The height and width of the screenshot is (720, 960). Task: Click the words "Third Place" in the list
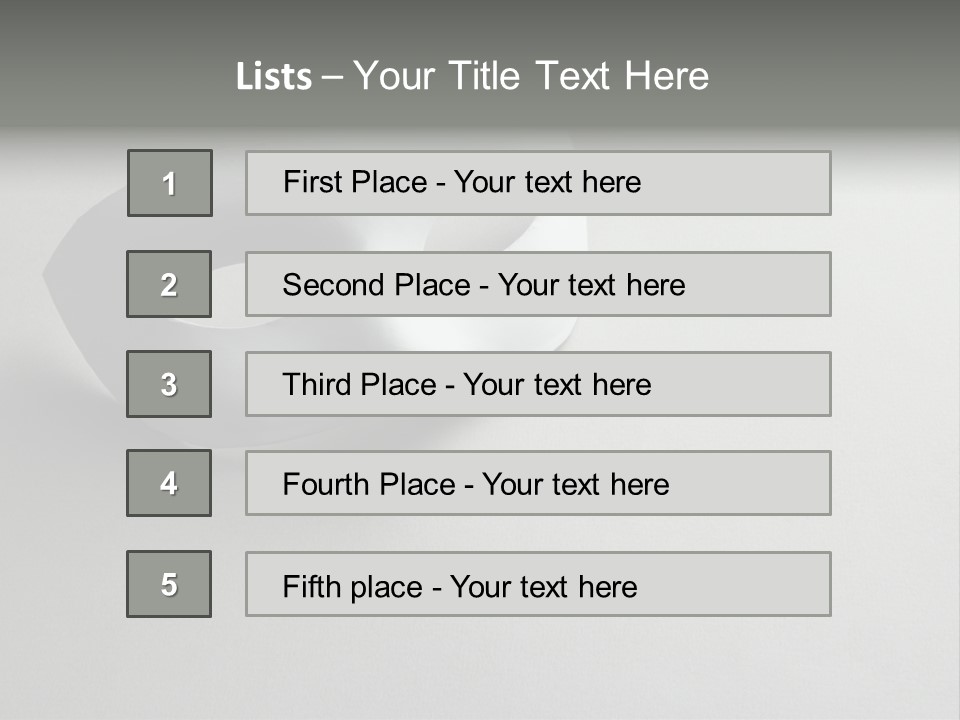click(x=360, y=385)
